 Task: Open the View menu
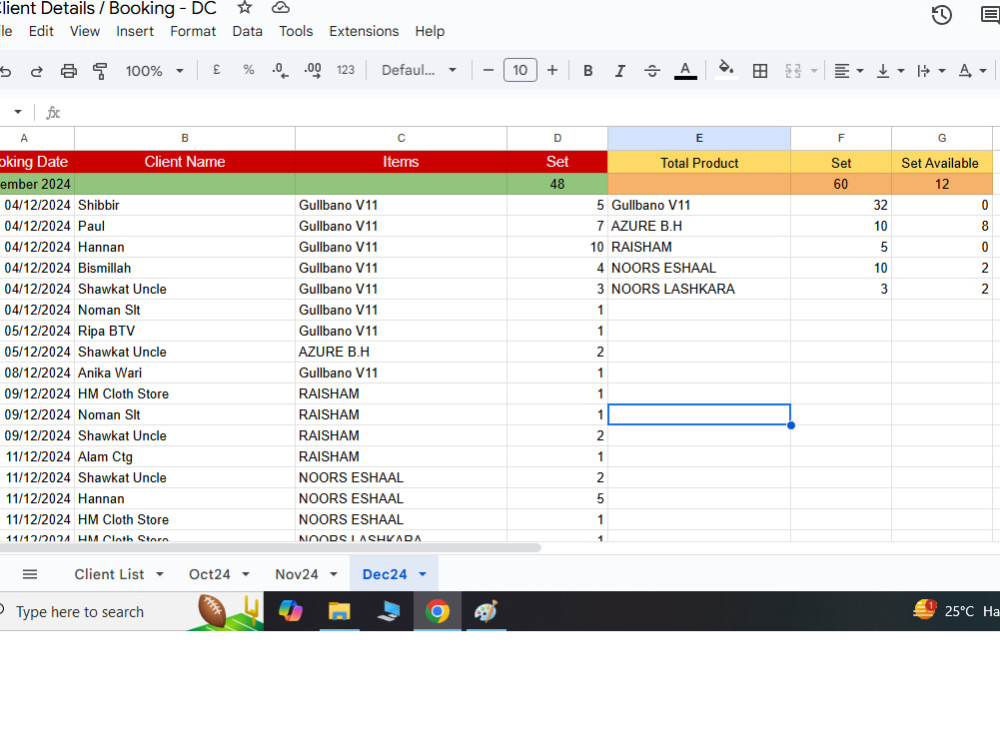click(85, 31)
